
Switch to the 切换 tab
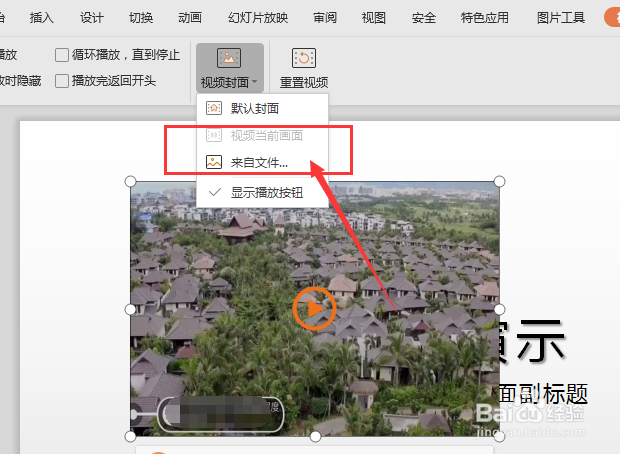click(x=141, y=18)
